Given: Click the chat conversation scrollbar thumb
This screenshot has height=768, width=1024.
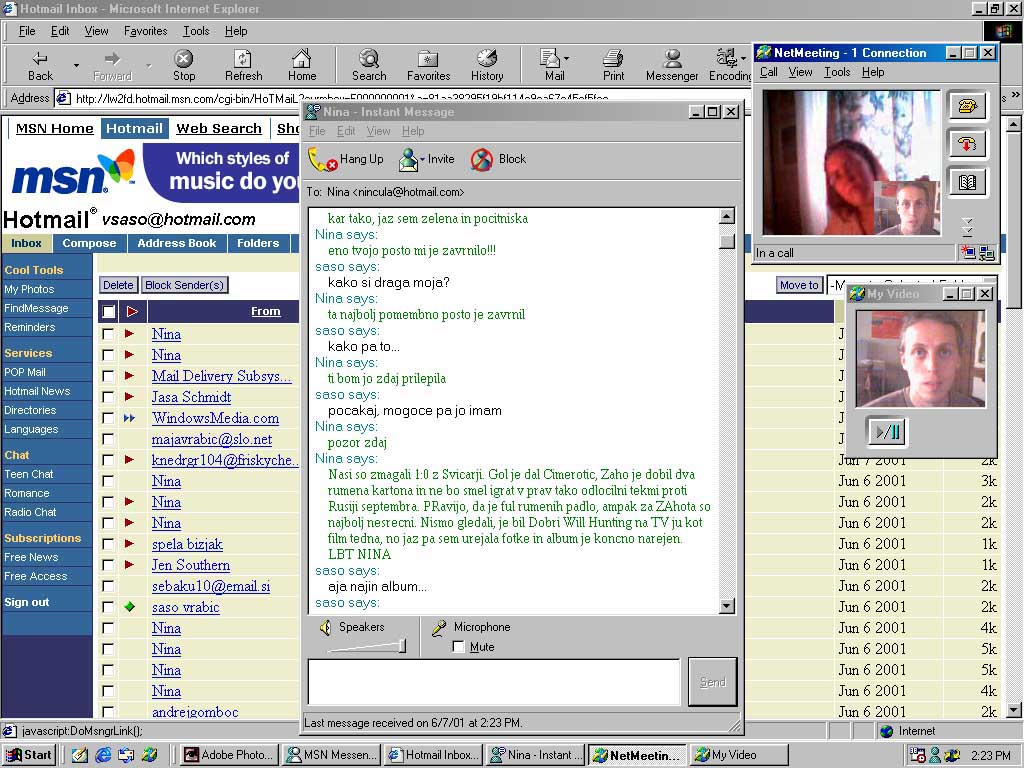Looking at the screenshot, I should pyautogui.click(x=726, y=241).
